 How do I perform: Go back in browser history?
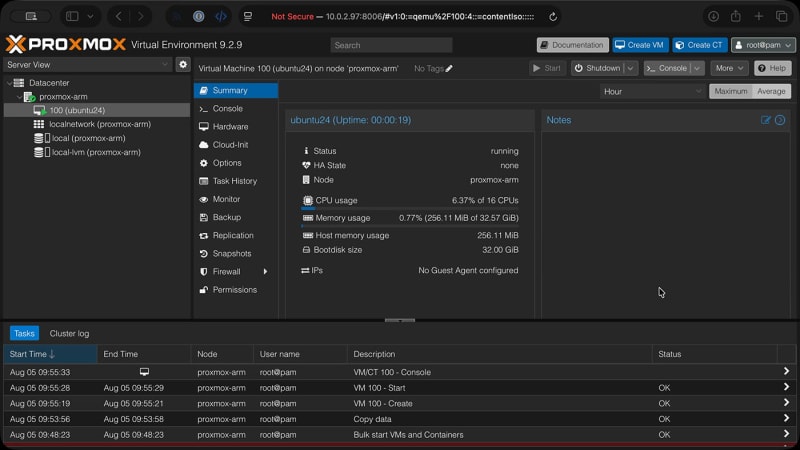coord(119,16)
